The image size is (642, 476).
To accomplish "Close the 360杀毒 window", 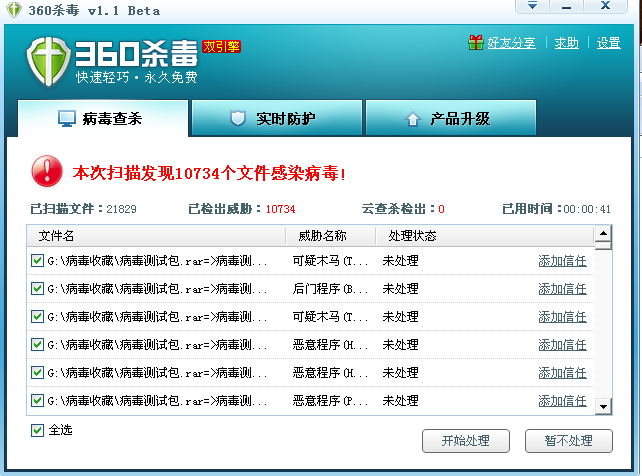I will [606, 5].
